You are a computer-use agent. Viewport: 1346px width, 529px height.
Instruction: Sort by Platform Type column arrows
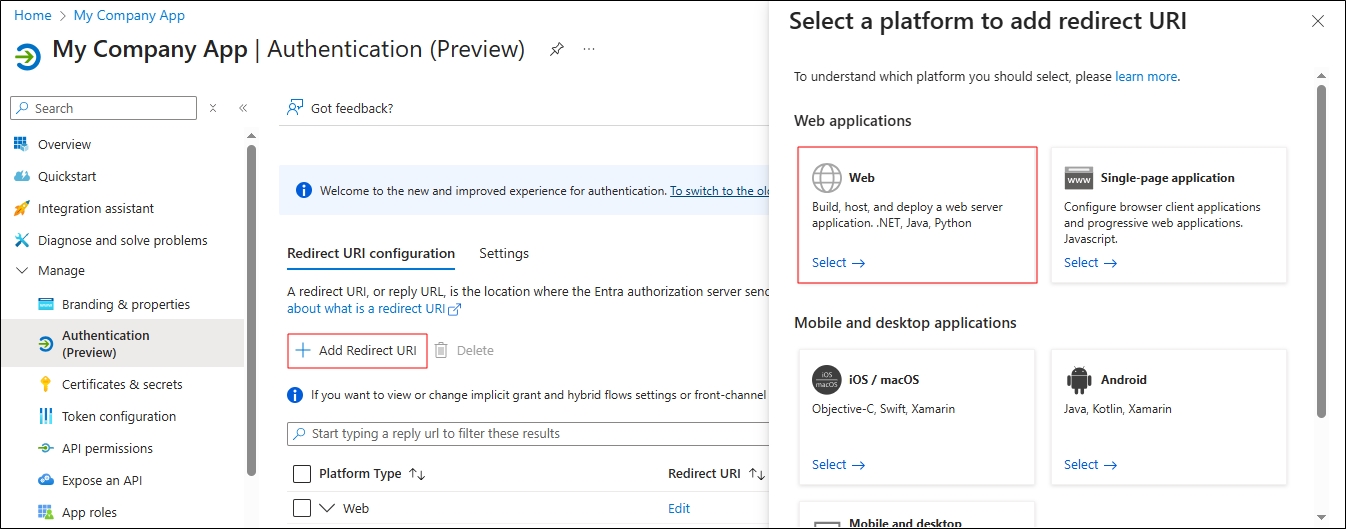pos(417,474)
